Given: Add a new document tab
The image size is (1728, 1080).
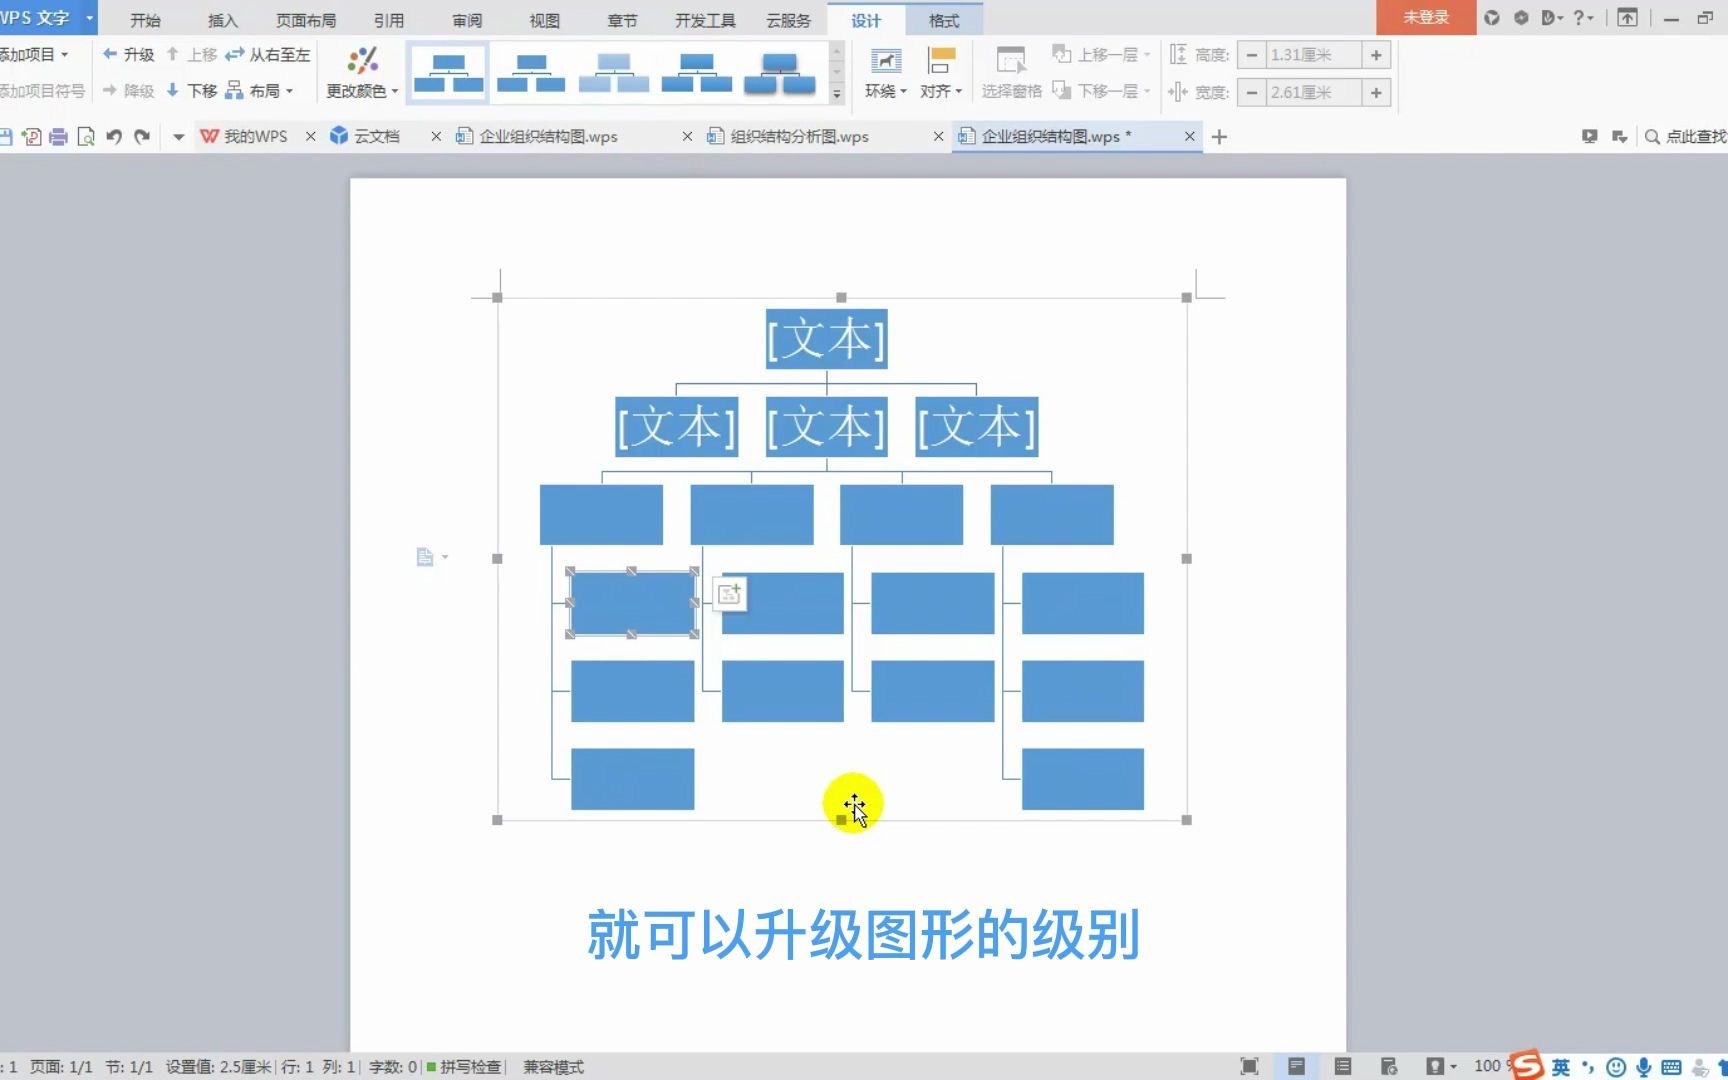Looking at the screenshot, I should point(1219,137).
